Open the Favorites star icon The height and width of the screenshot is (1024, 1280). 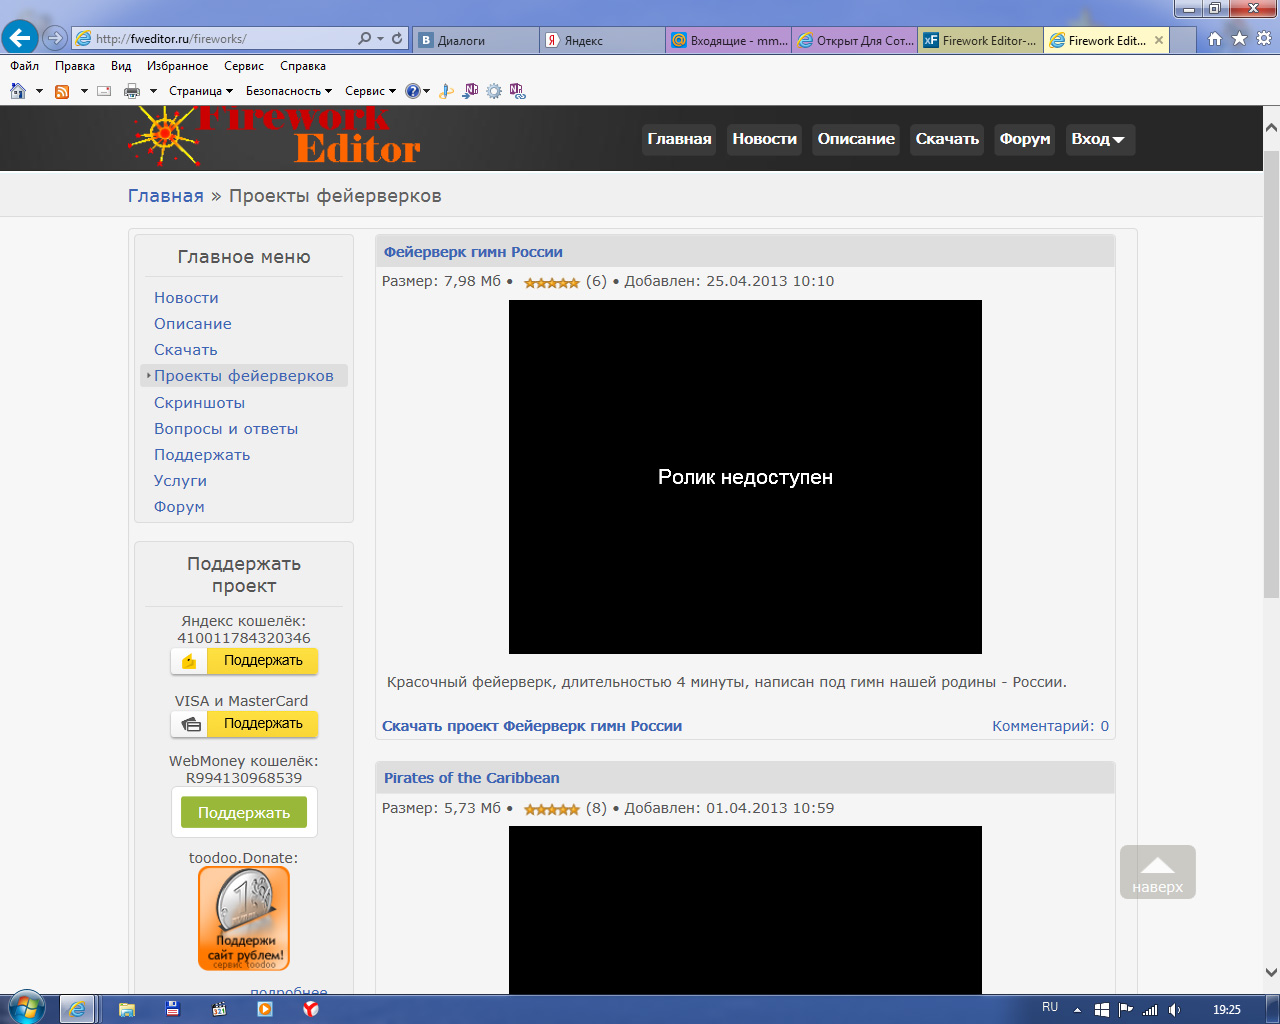(1239, 39)
